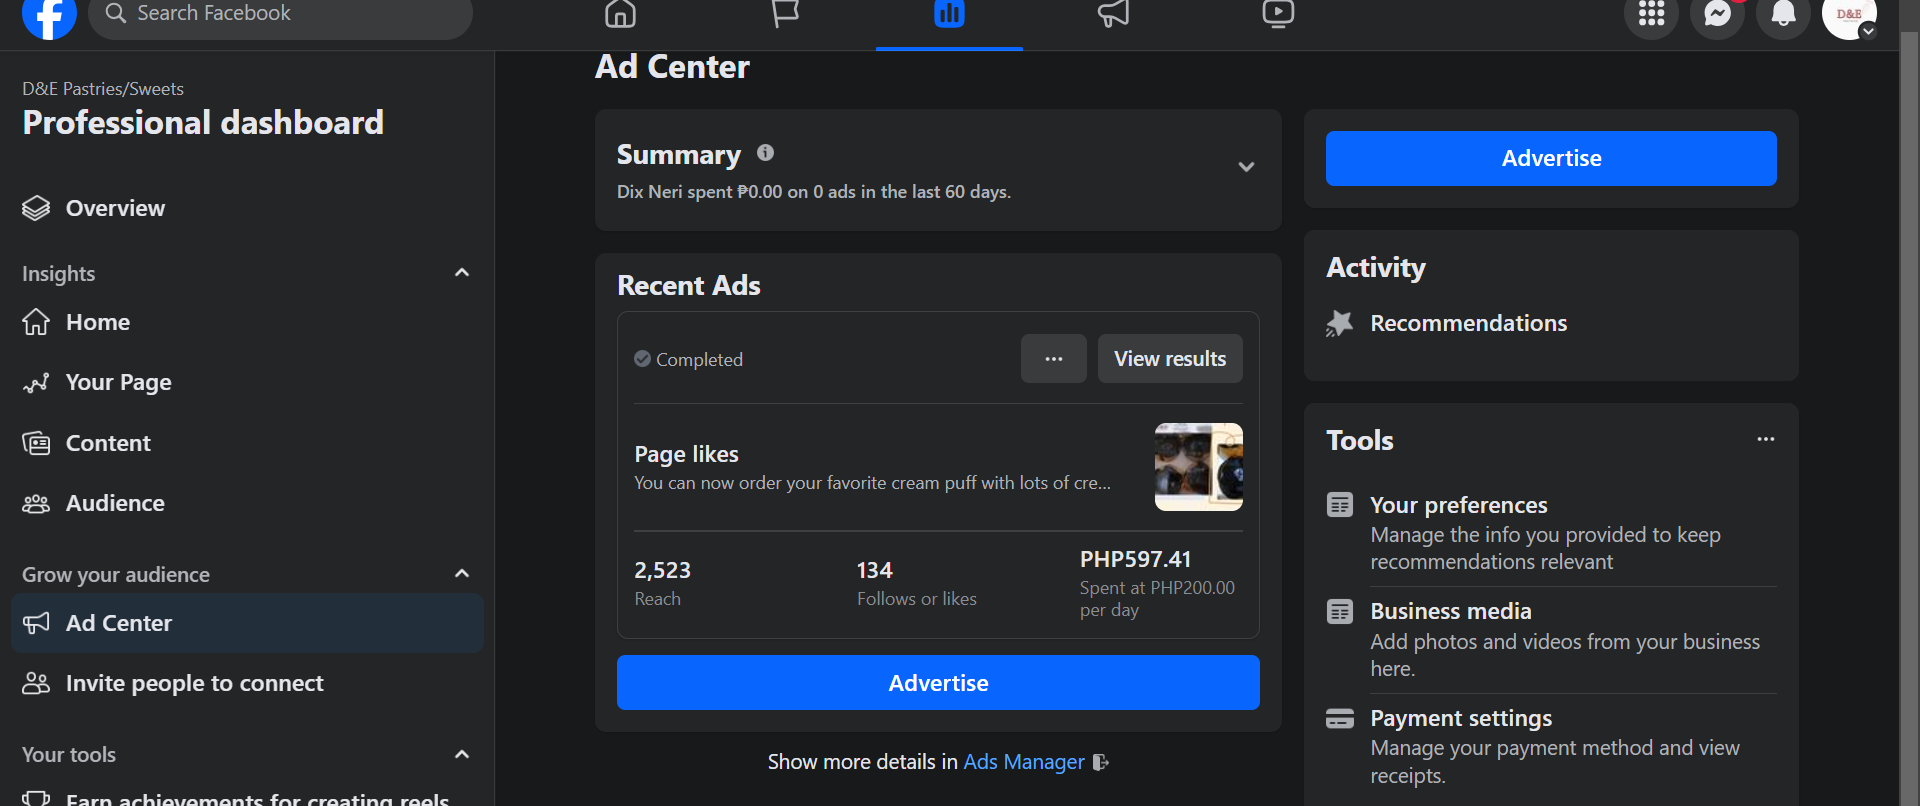1920x806 pixels.
Task: Open the Pages flag icon tab
Action: pos(785,14)
